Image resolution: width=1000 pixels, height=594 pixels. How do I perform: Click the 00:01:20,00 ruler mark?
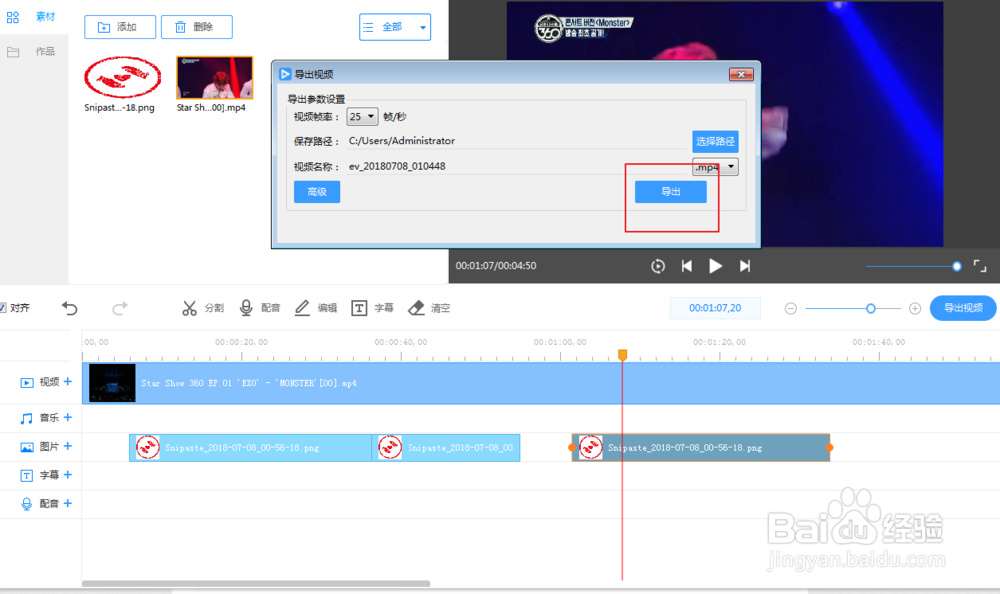point(719,343)
